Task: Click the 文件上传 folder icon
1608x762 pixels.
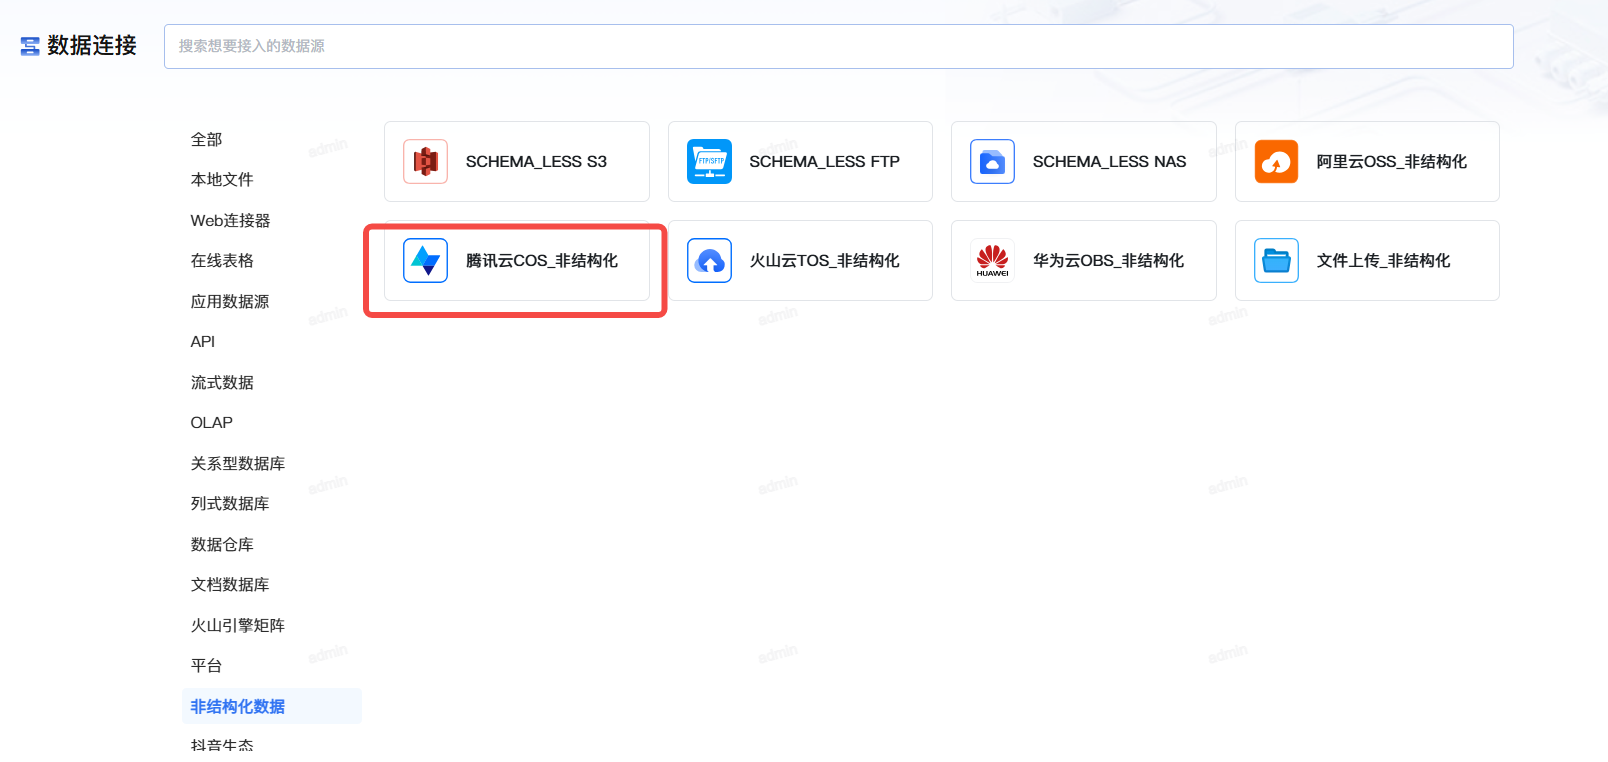Action: (1277, 261)
